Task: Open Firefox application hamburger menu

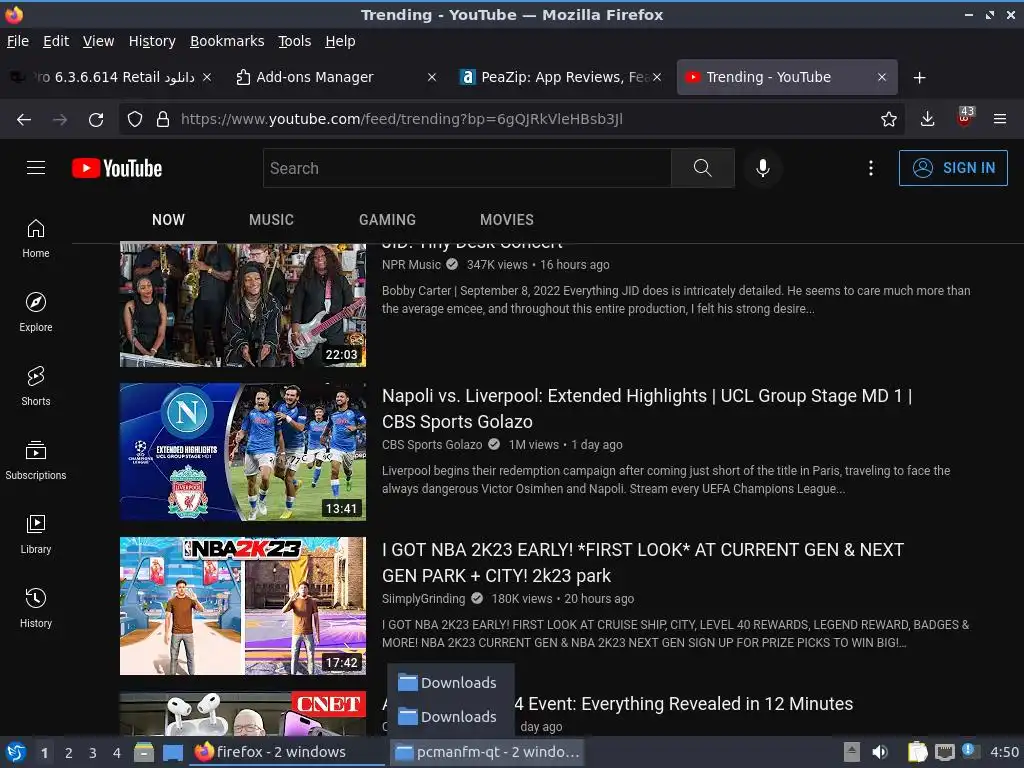Action: (1000, 119)
